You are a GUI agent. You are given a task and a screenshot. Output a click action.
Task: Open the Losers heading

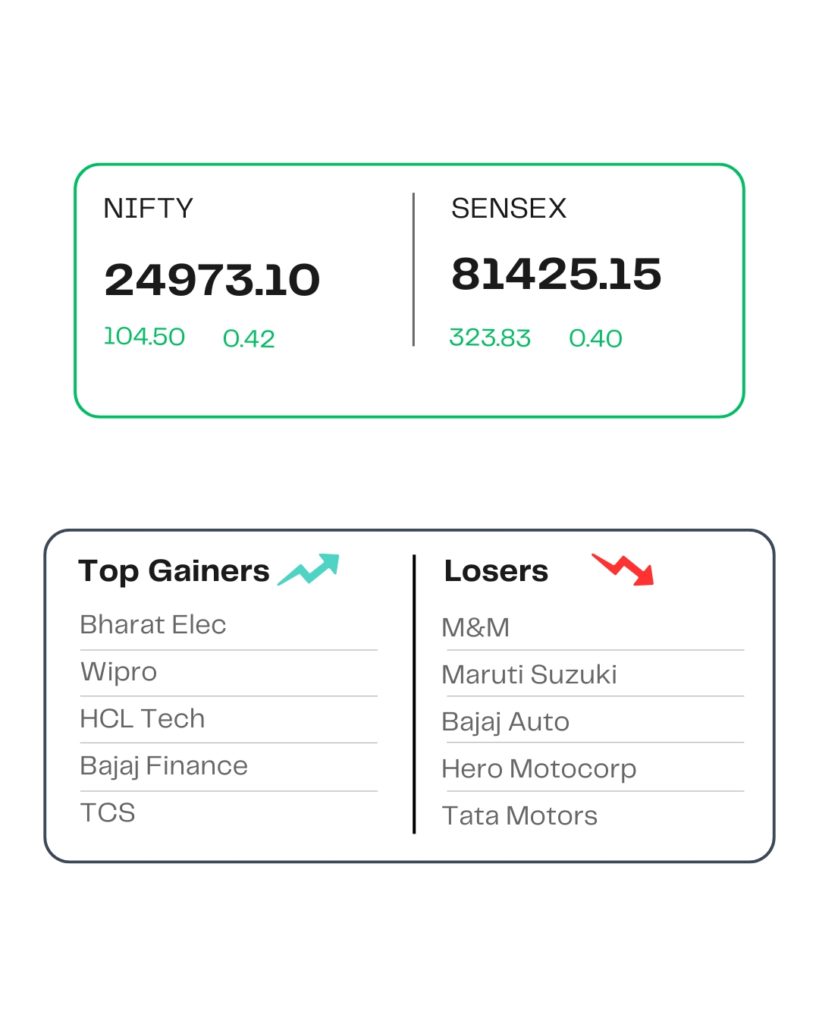tap(496, 571)
